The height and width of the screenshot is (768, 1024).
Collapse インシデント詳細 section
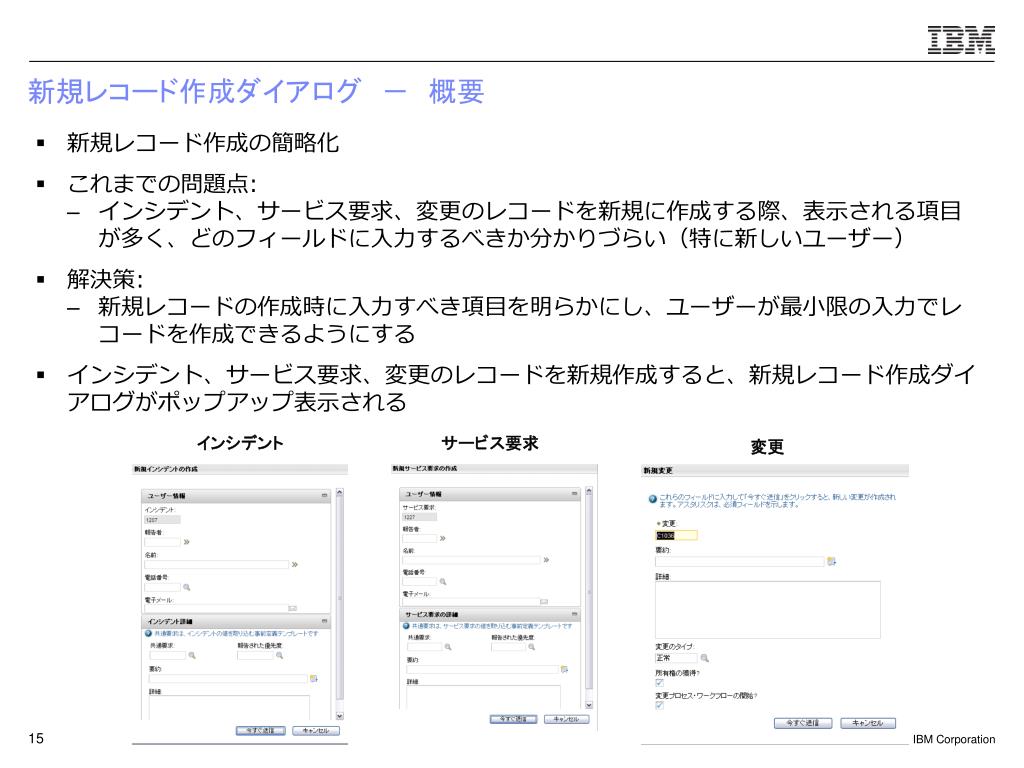pos(325,621)
